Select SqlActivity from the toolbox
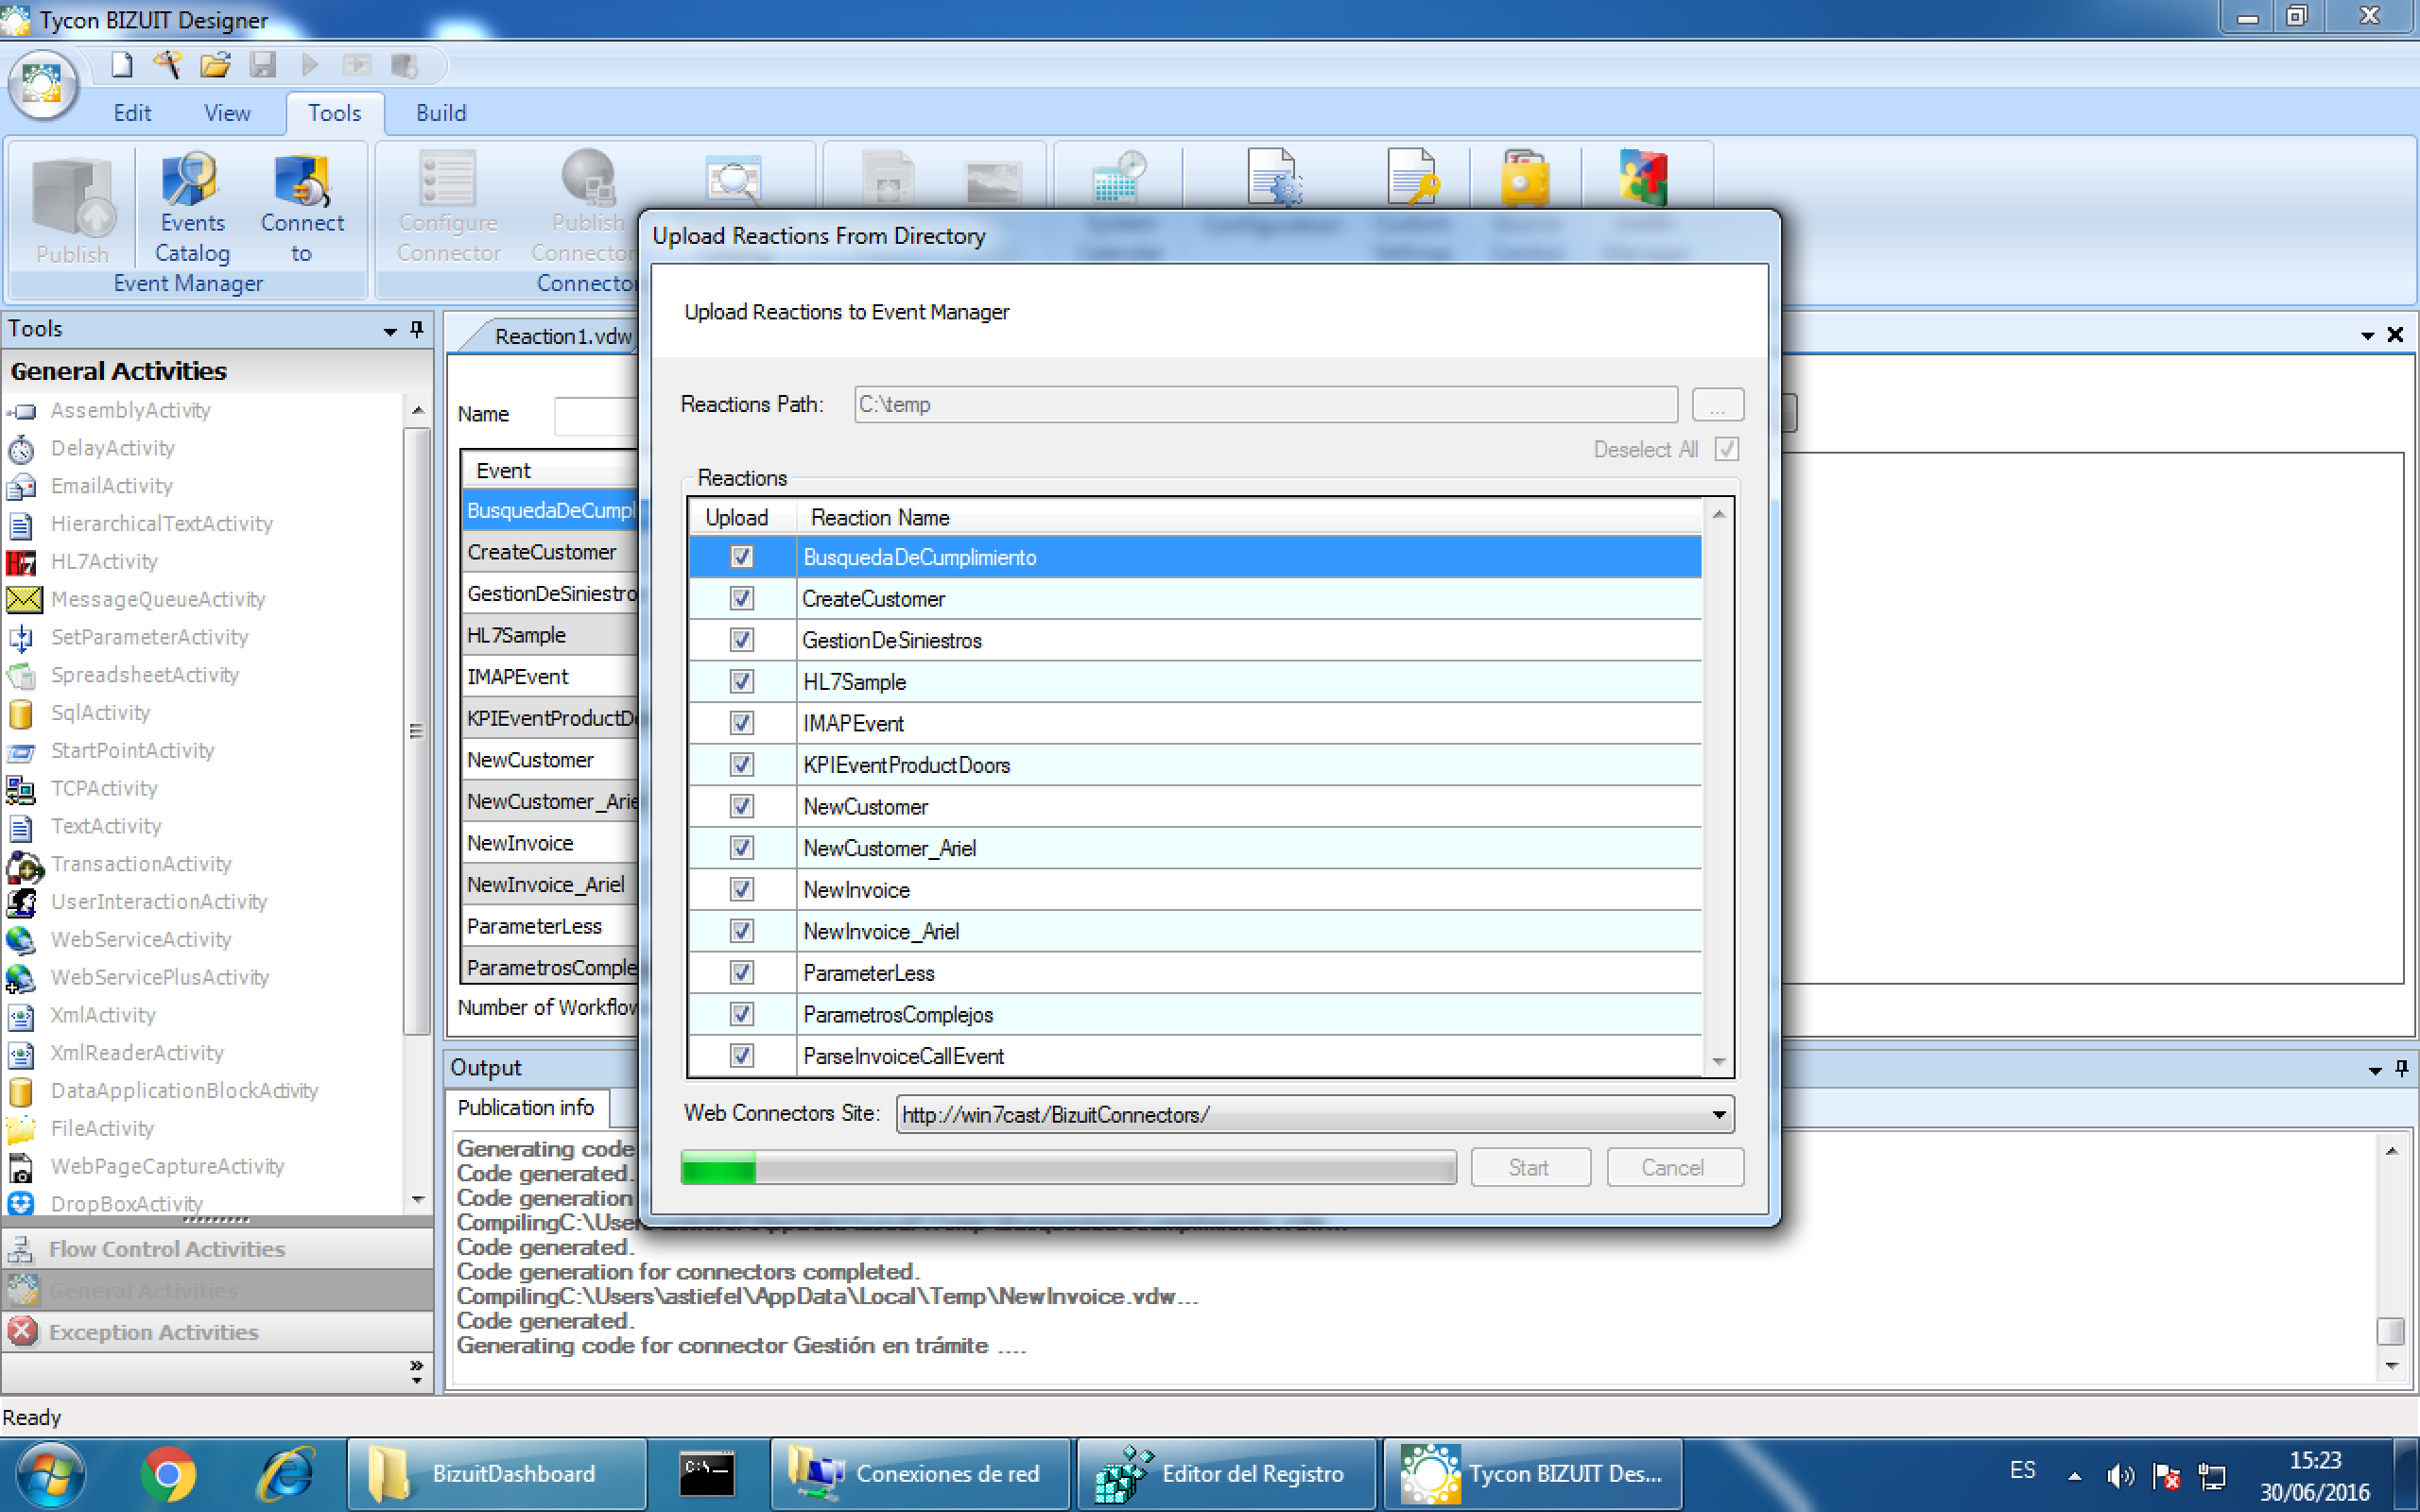This screenshot has width=2420, height=1512. point(100,713)
